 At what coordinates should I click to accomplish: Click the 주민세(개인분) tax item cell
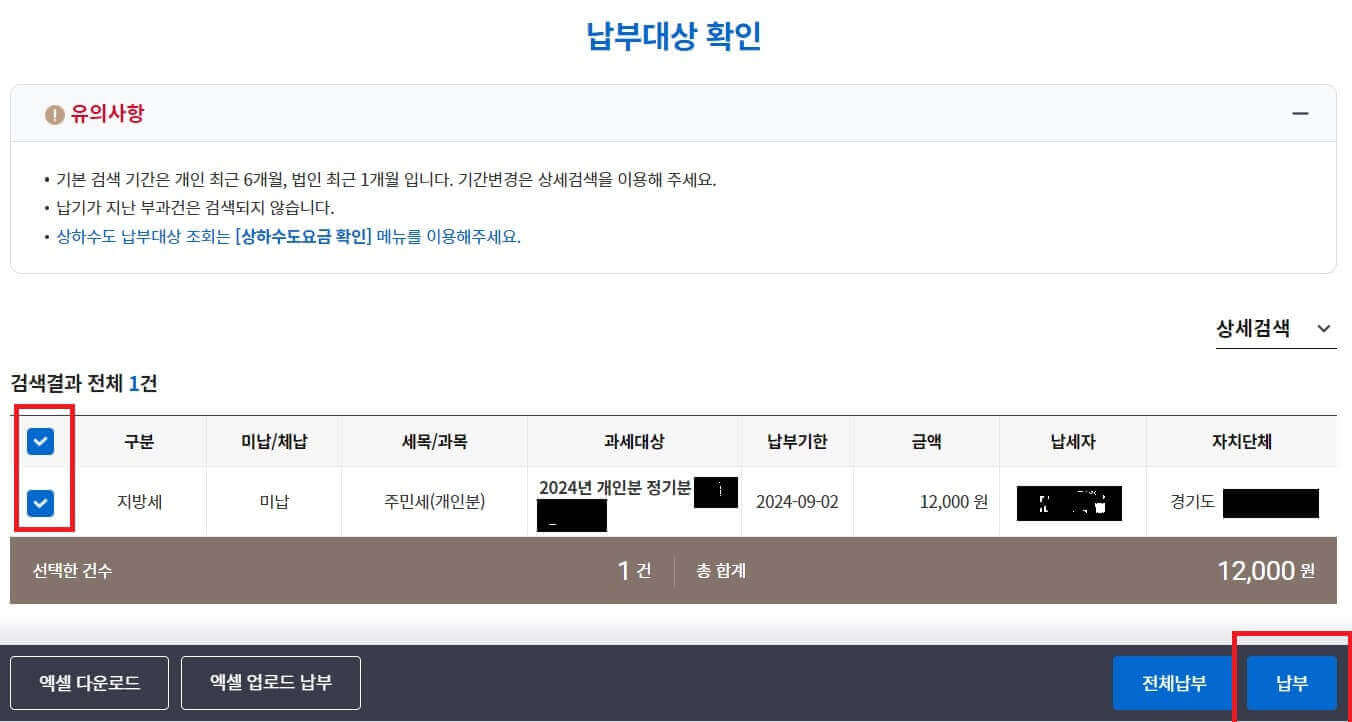click(x=434, y=502)
